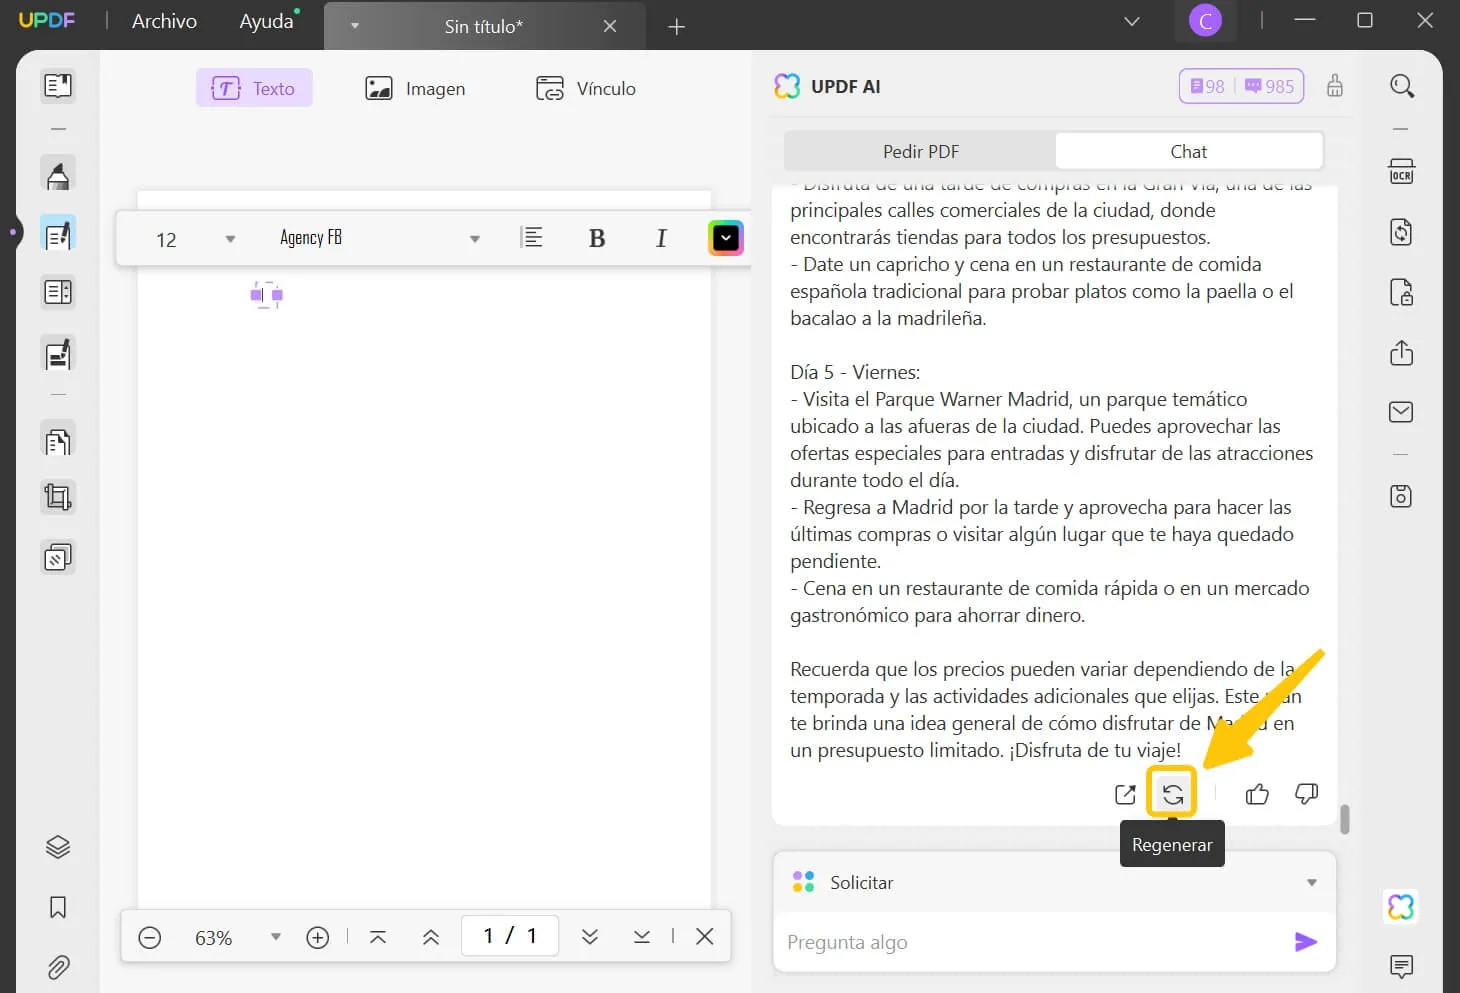
Task: Open the Archivo menu
Action: coord(164,21)
